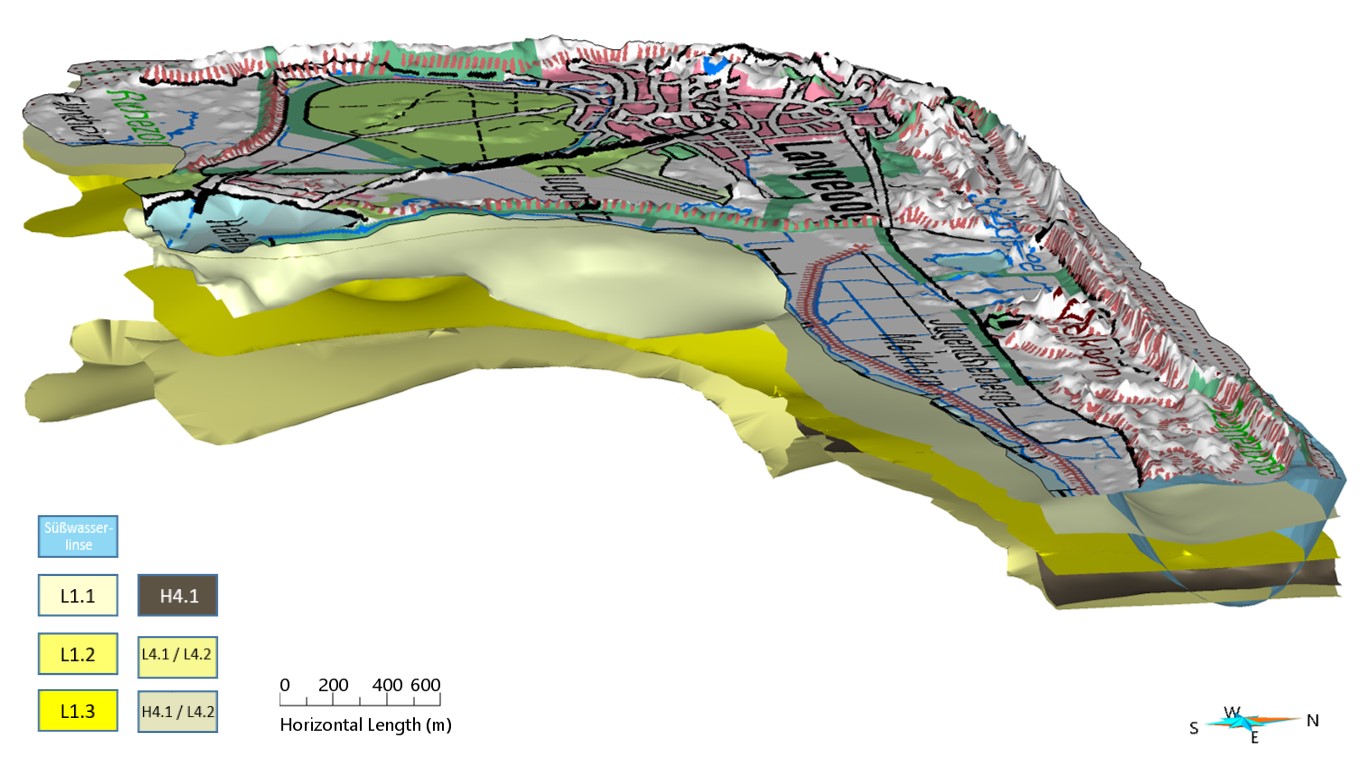Choose the bright yellow L1.3 legend swatch

[x=79, y=712]
